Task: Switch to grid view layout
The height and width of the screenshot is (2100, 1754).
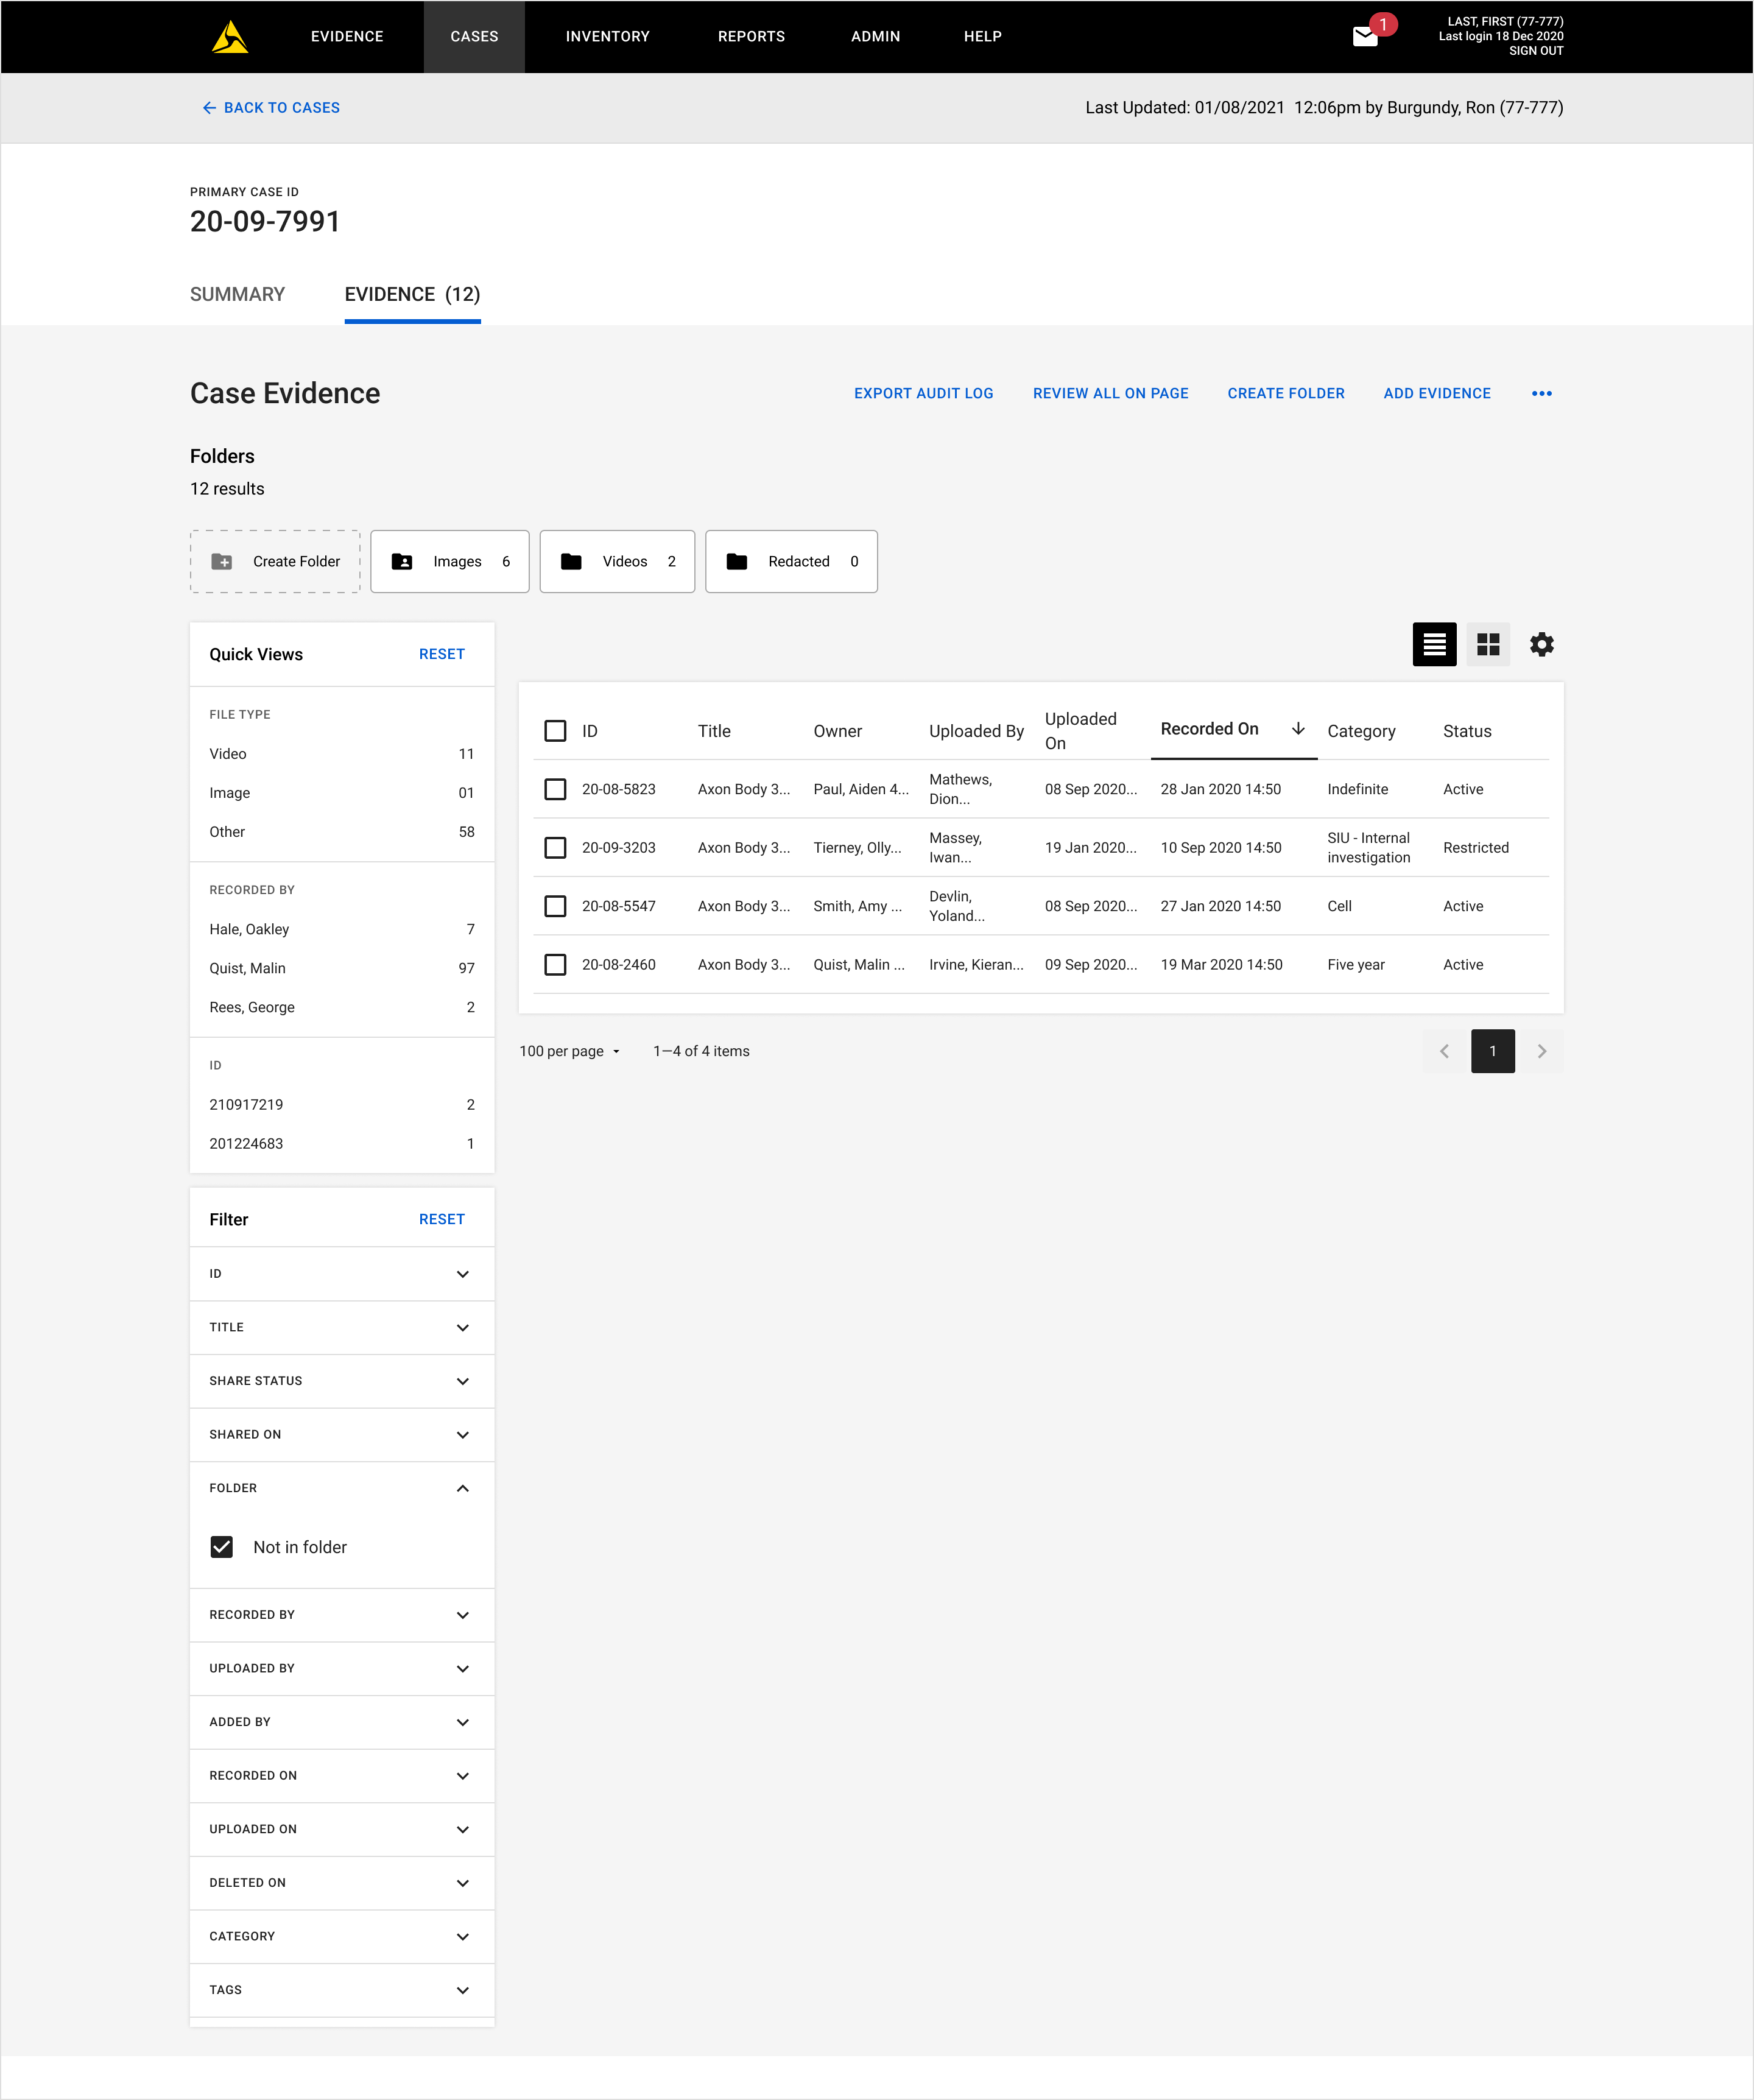Action: coord(1488,644)
